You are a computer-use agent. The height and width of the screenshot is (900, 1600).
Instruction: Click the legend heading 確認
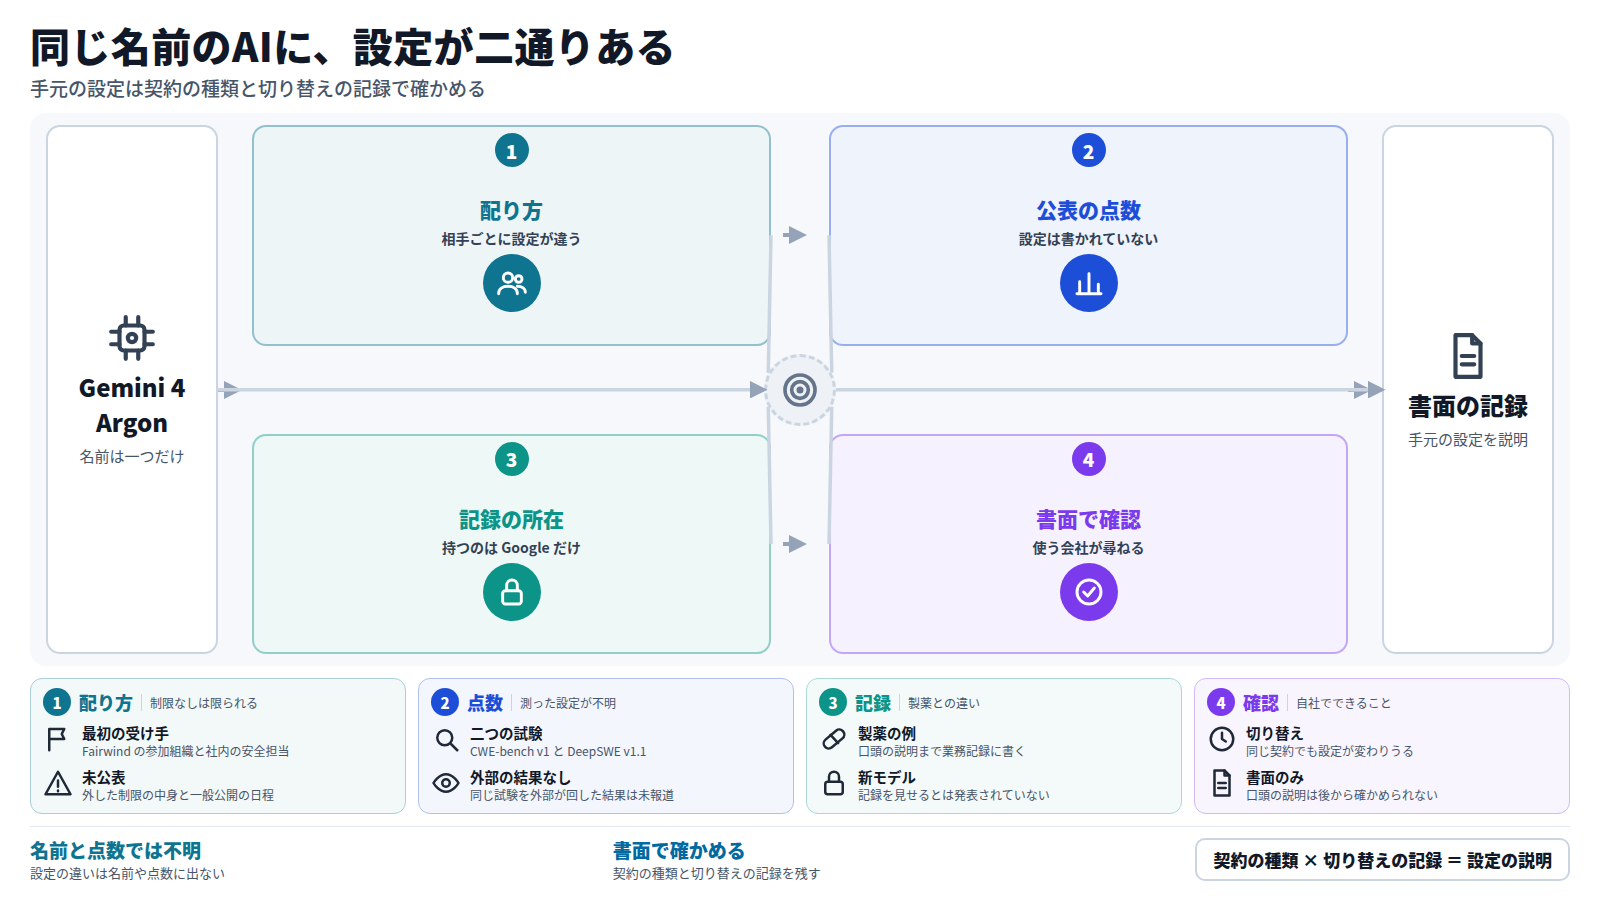[1261, 703]
